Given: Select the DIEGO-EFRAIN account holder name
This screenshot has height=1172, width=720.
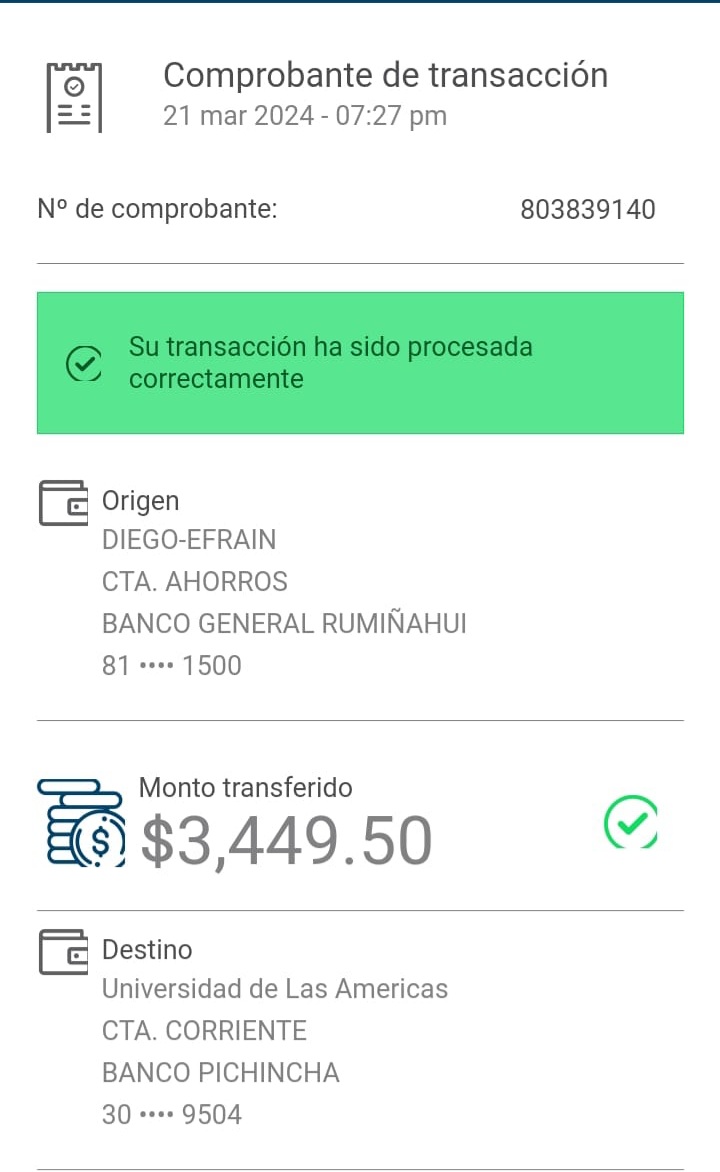Looking at the screenshot, I should coord(189,540).
